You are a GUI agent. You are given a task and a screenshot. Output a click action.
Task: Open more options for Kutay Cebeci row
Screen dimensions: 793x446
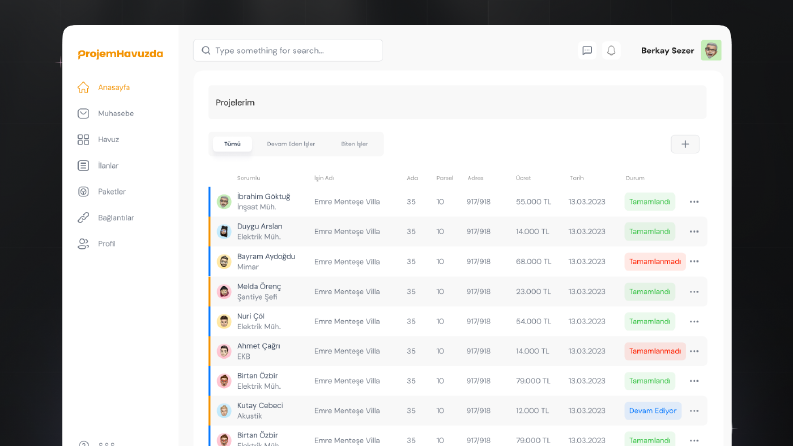(694, 411)
